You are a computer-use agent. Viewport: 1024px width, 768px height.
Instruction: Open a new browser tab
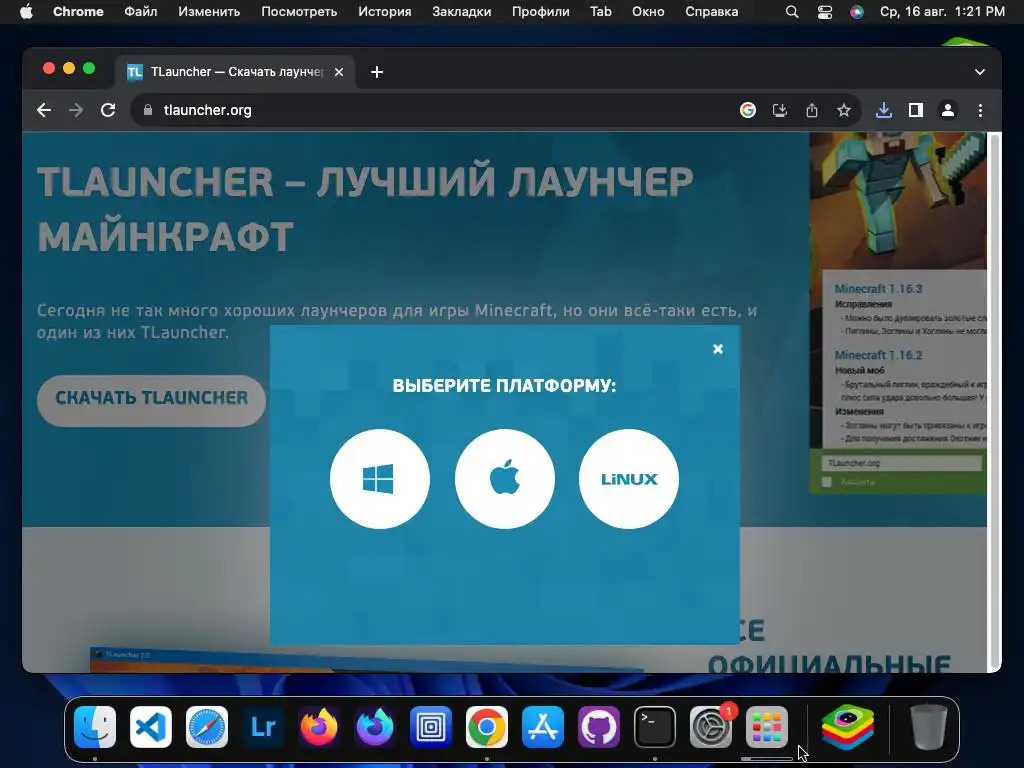click(x=377, y=72)
